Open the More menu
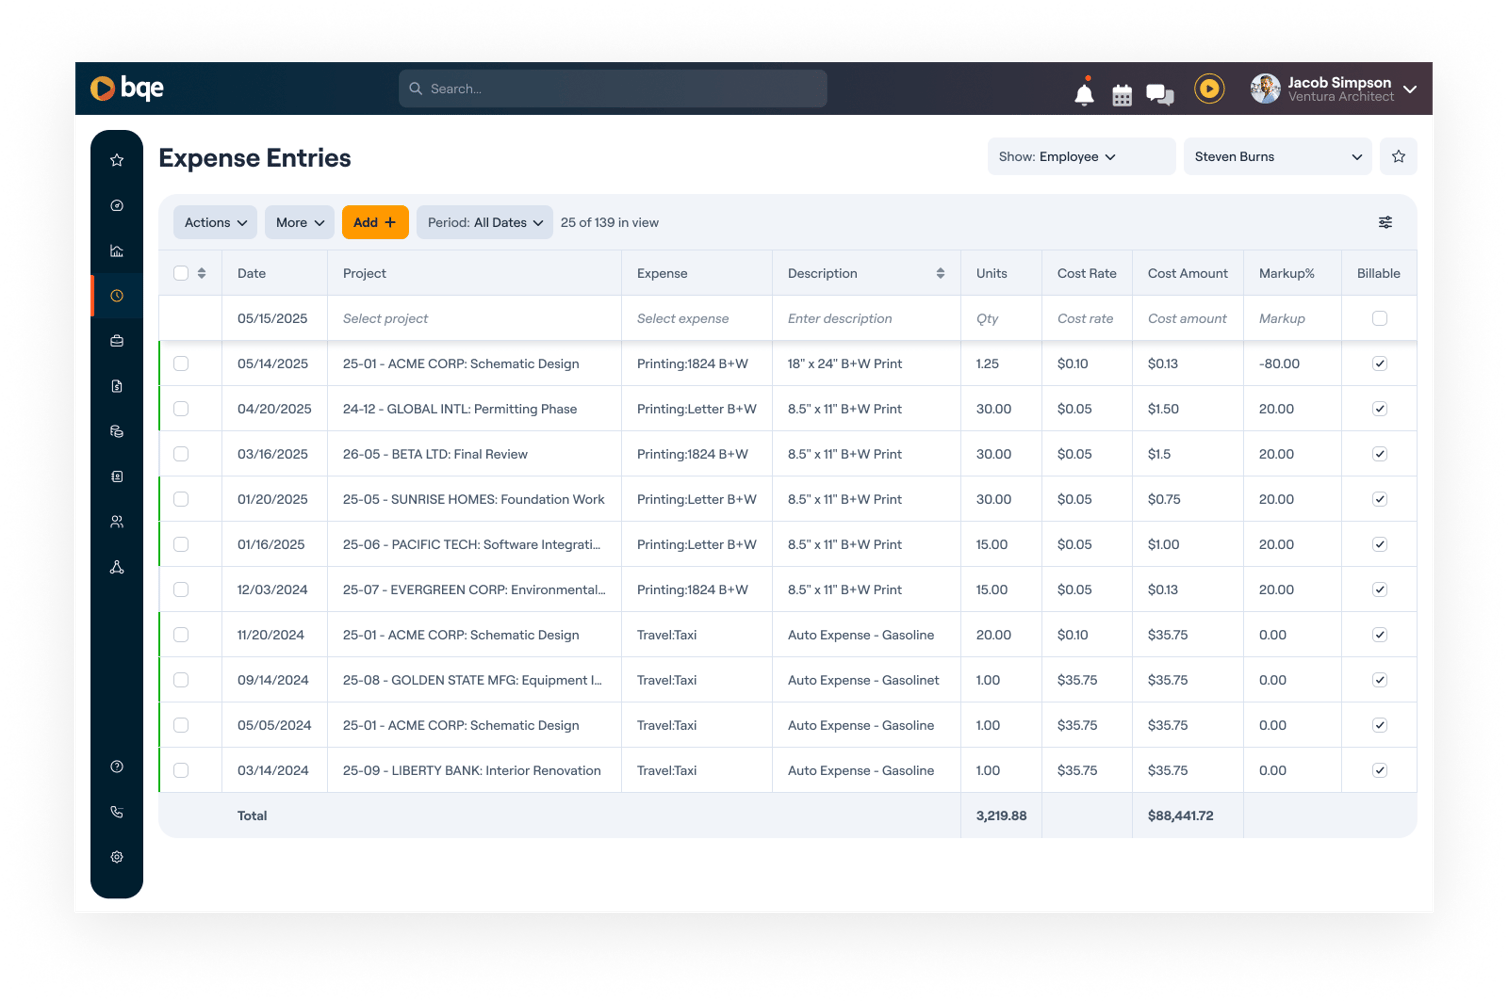 point(298,222)
